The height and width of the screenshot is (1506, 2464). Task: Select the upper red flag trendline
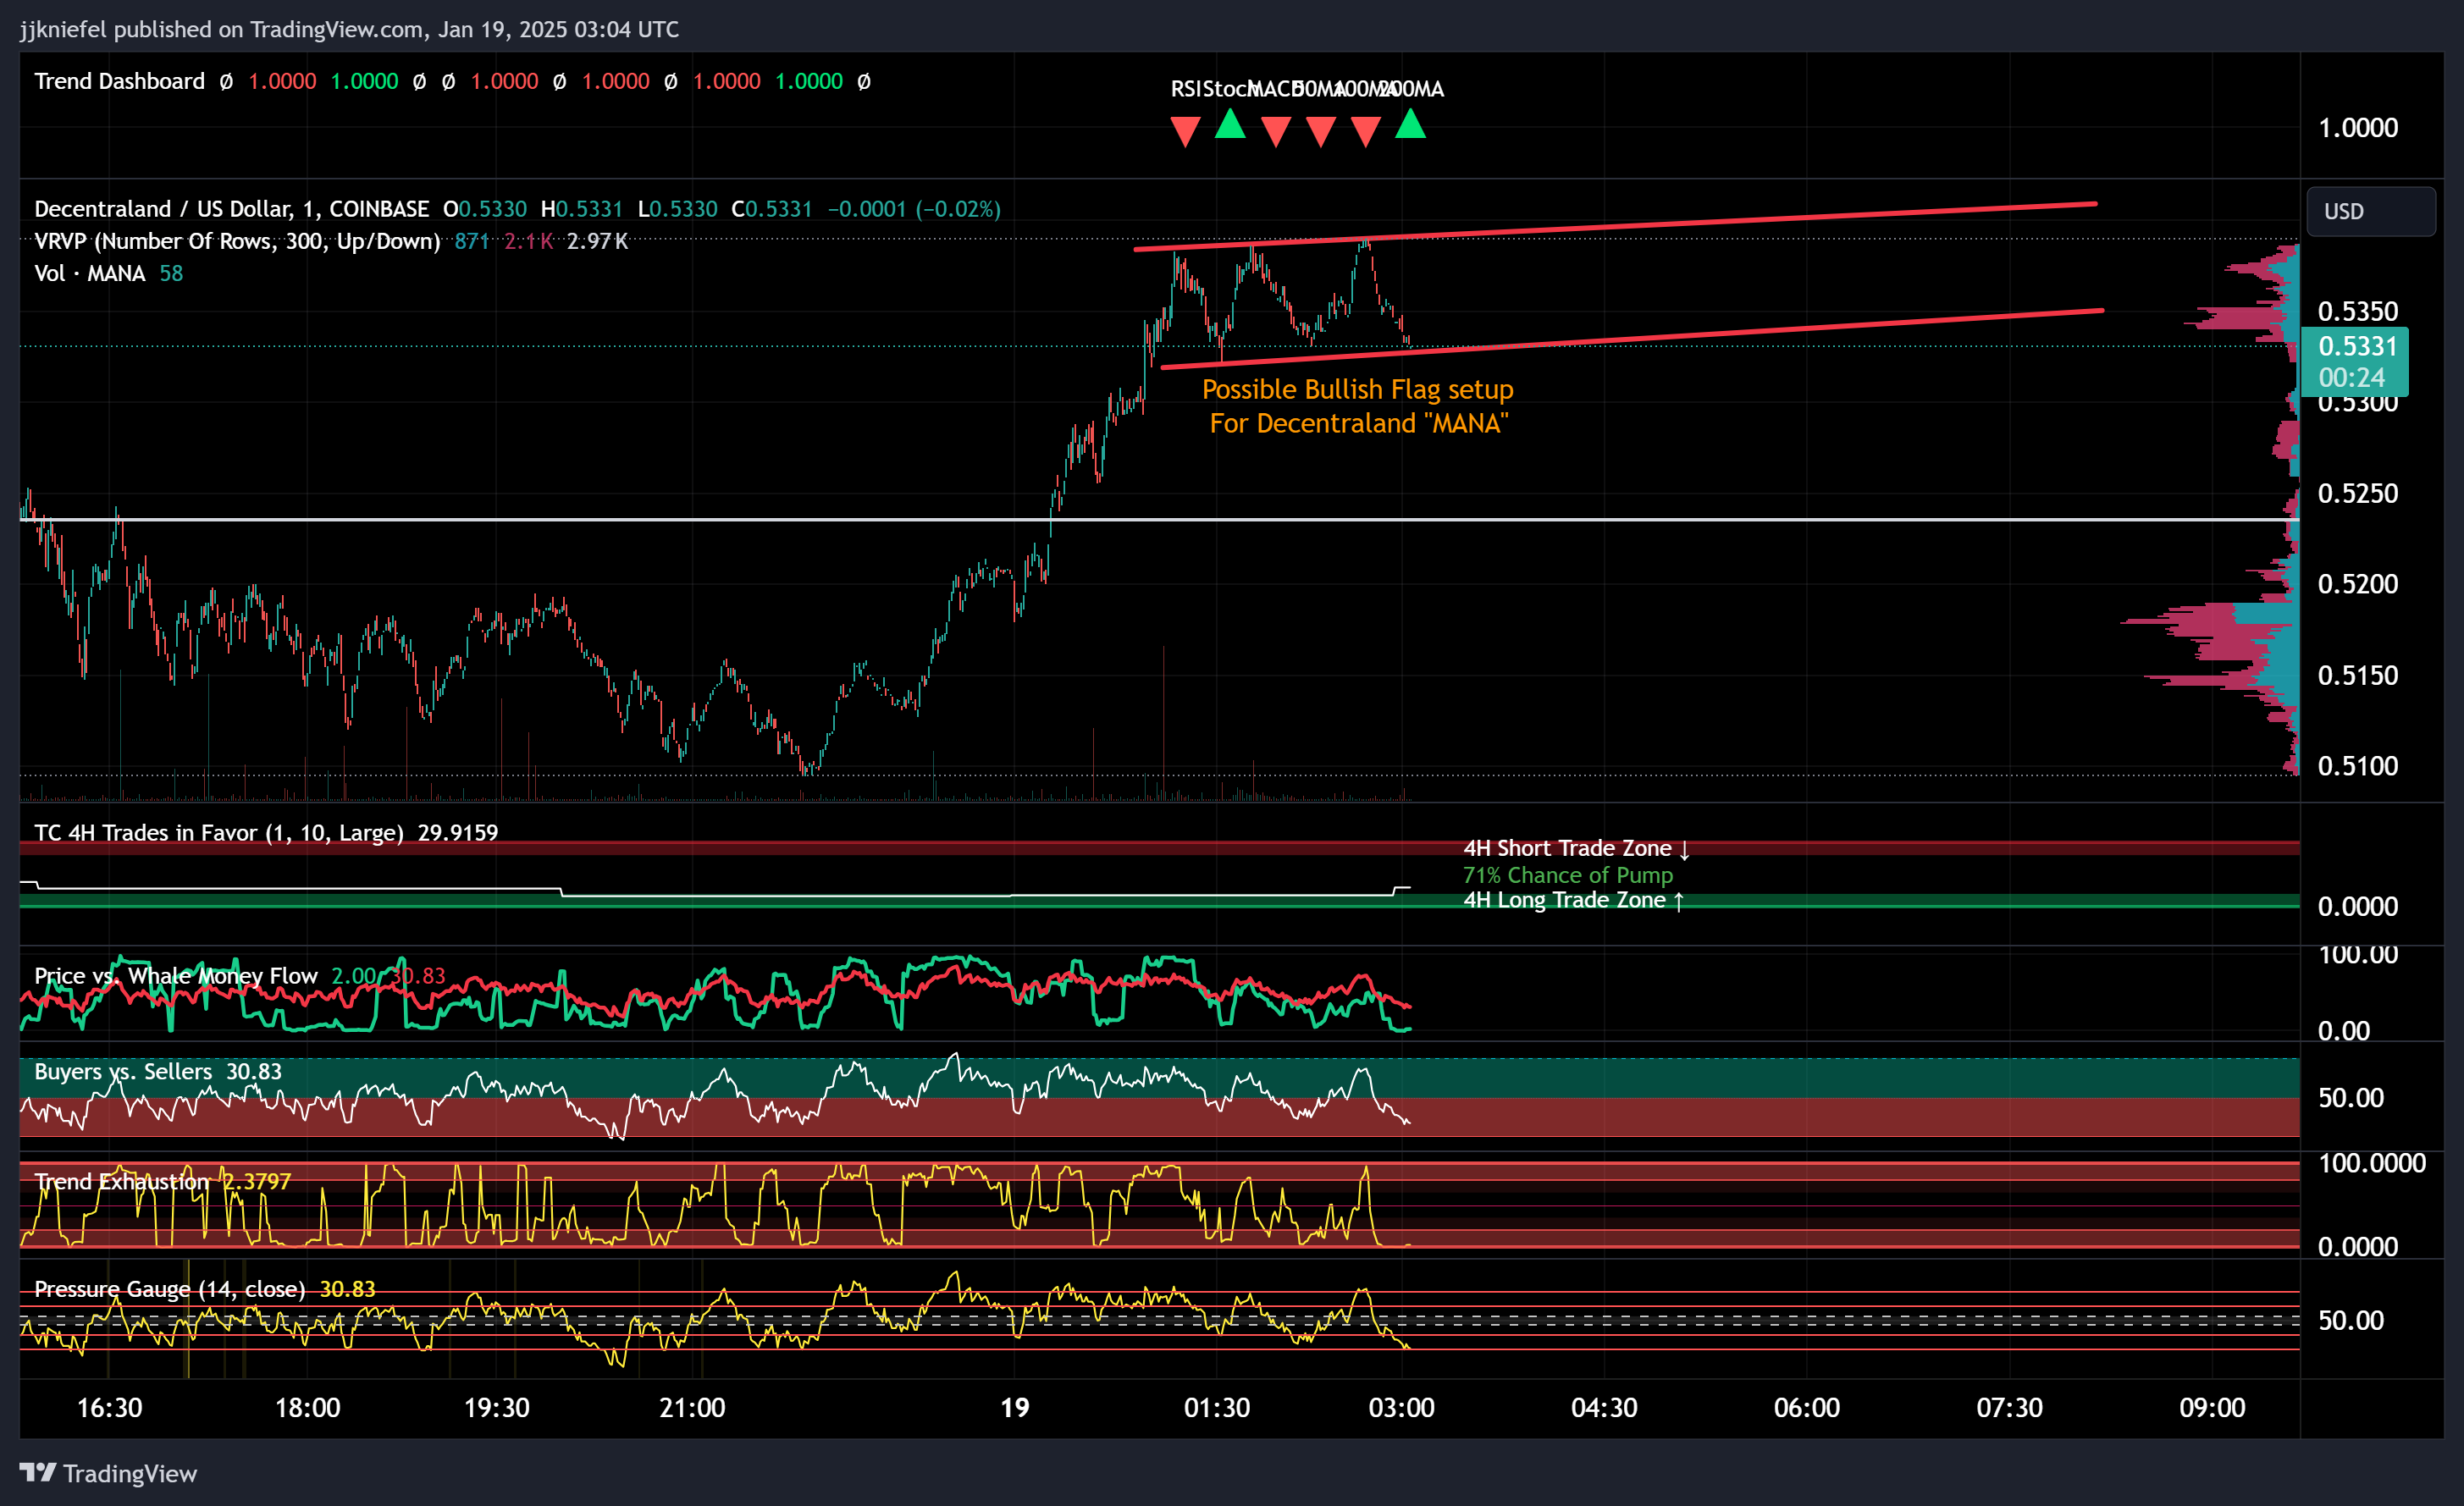pos(1615,226)
